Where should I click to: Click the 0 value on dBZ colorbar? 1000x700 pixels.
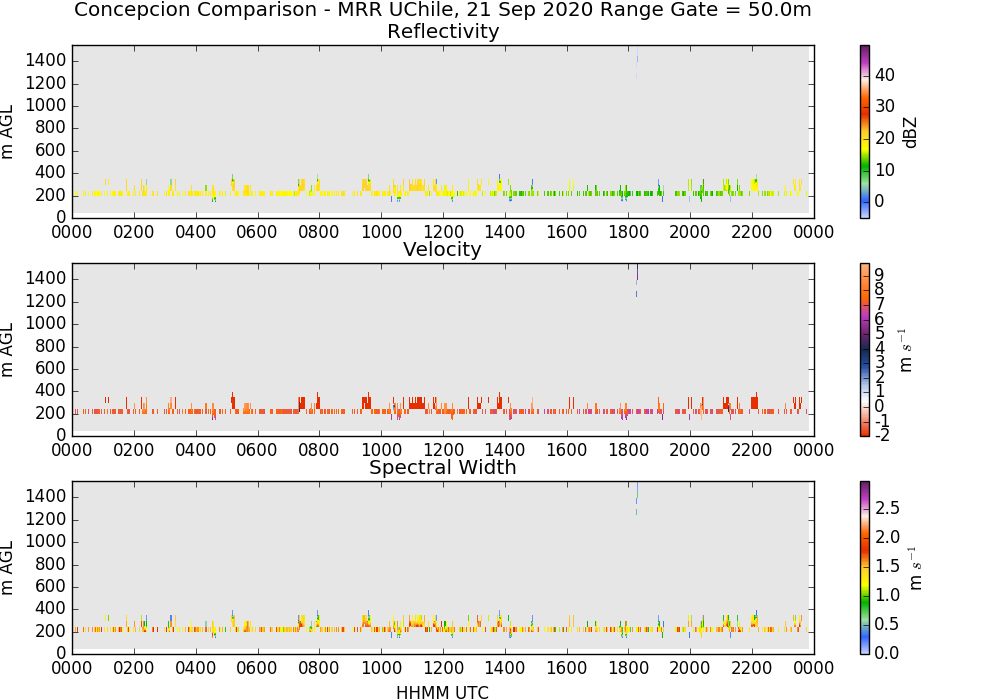[879, 201]
